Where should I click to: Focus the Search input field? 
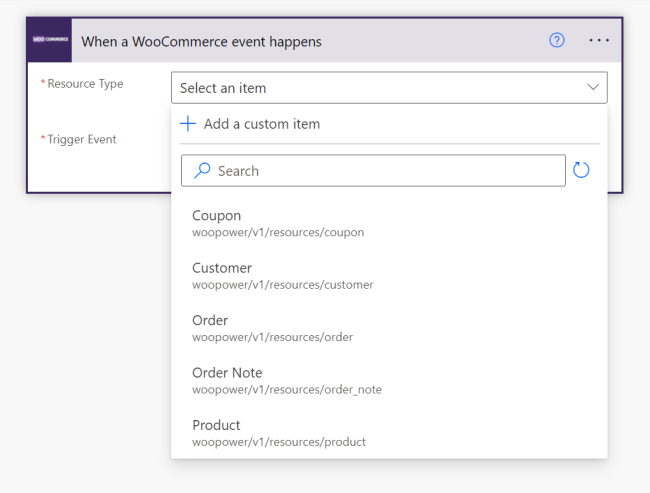tap(385, 171)
